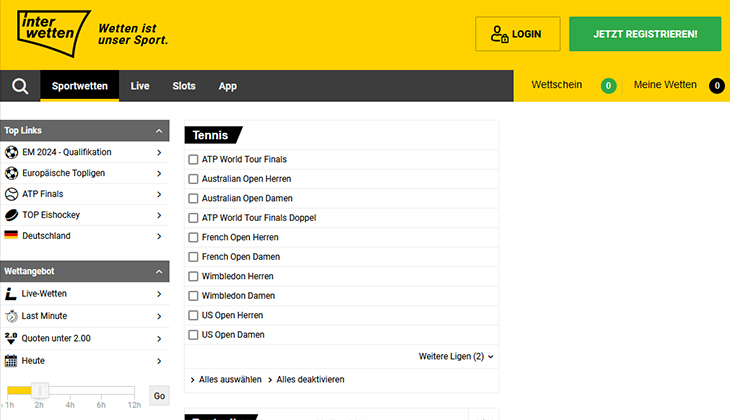Check ATP World Tour Finals checkbox
Screen dimensions: 730x420
pyautogui.click(x=193, y=160)
